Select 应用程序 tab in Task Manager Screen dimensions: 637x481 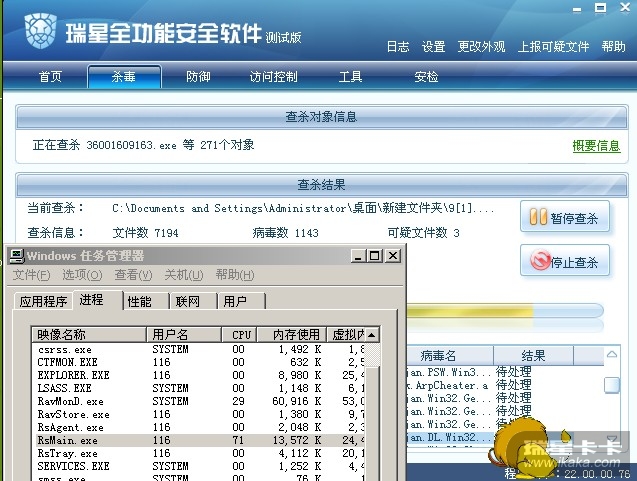43,301
